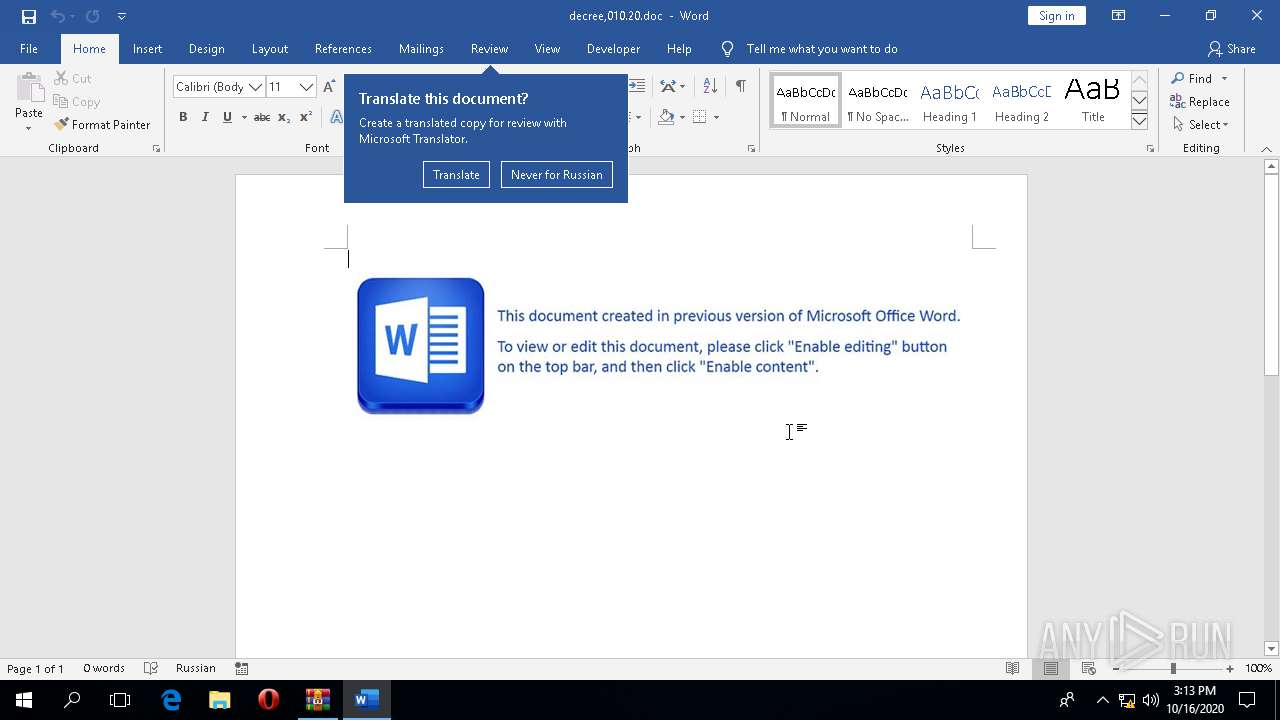The image size is (1280, 720).
Task: Click Format Painter
Action: 102,125
